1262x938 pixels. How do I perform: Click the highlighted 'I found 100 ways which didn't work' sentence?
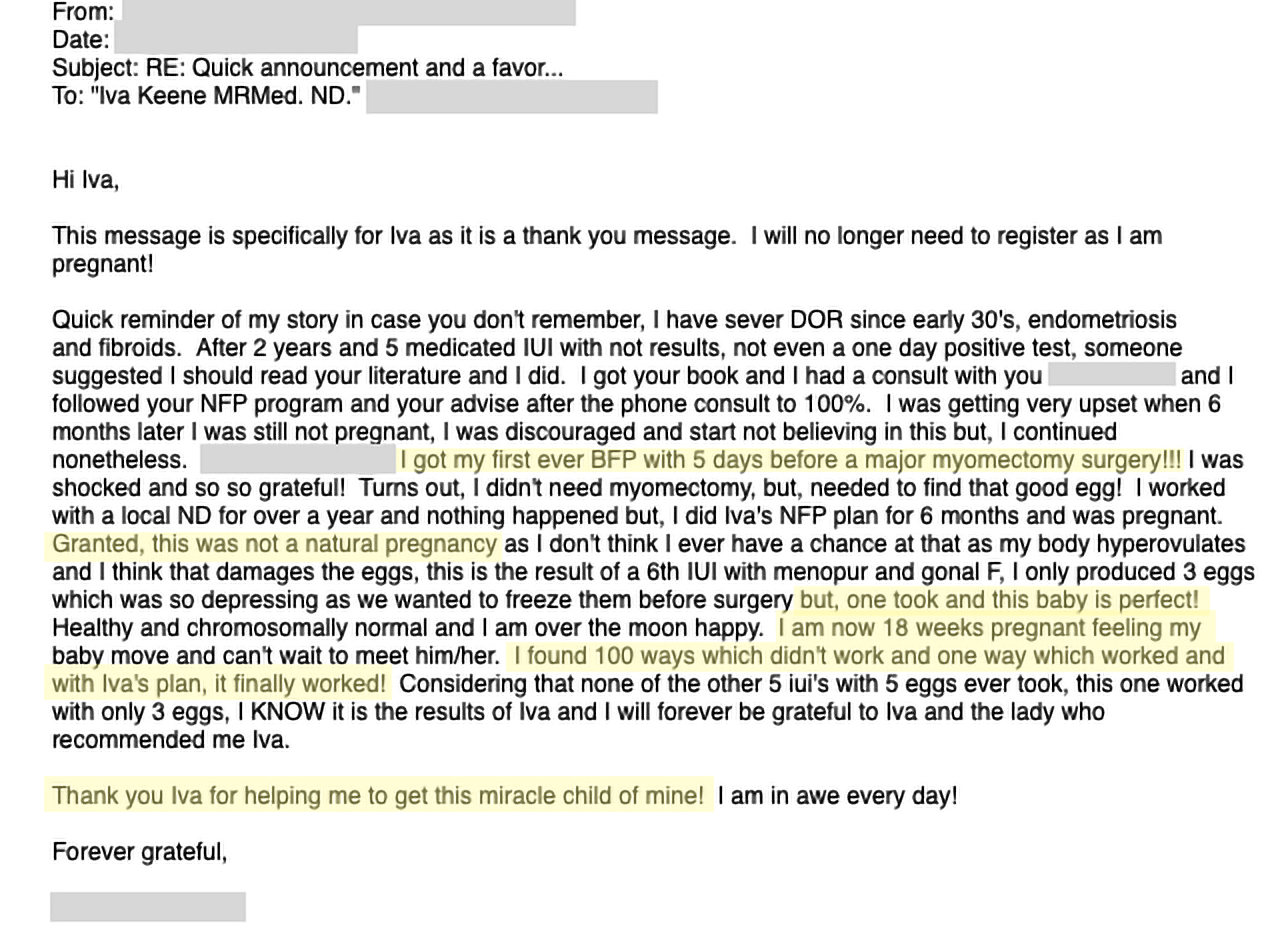(870, 656)
